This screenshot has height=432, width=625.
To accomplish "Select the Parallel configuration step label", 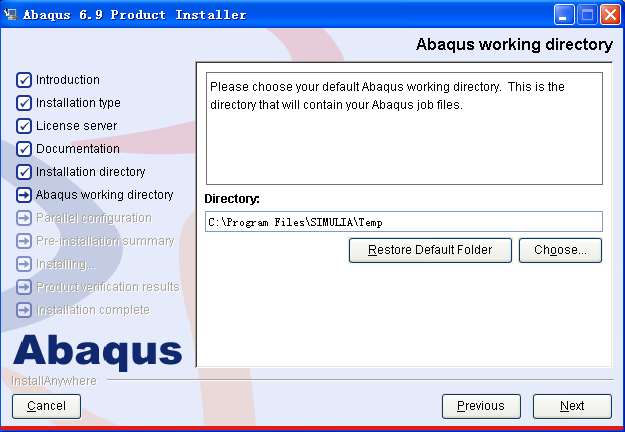I will (x=94, y=218).
